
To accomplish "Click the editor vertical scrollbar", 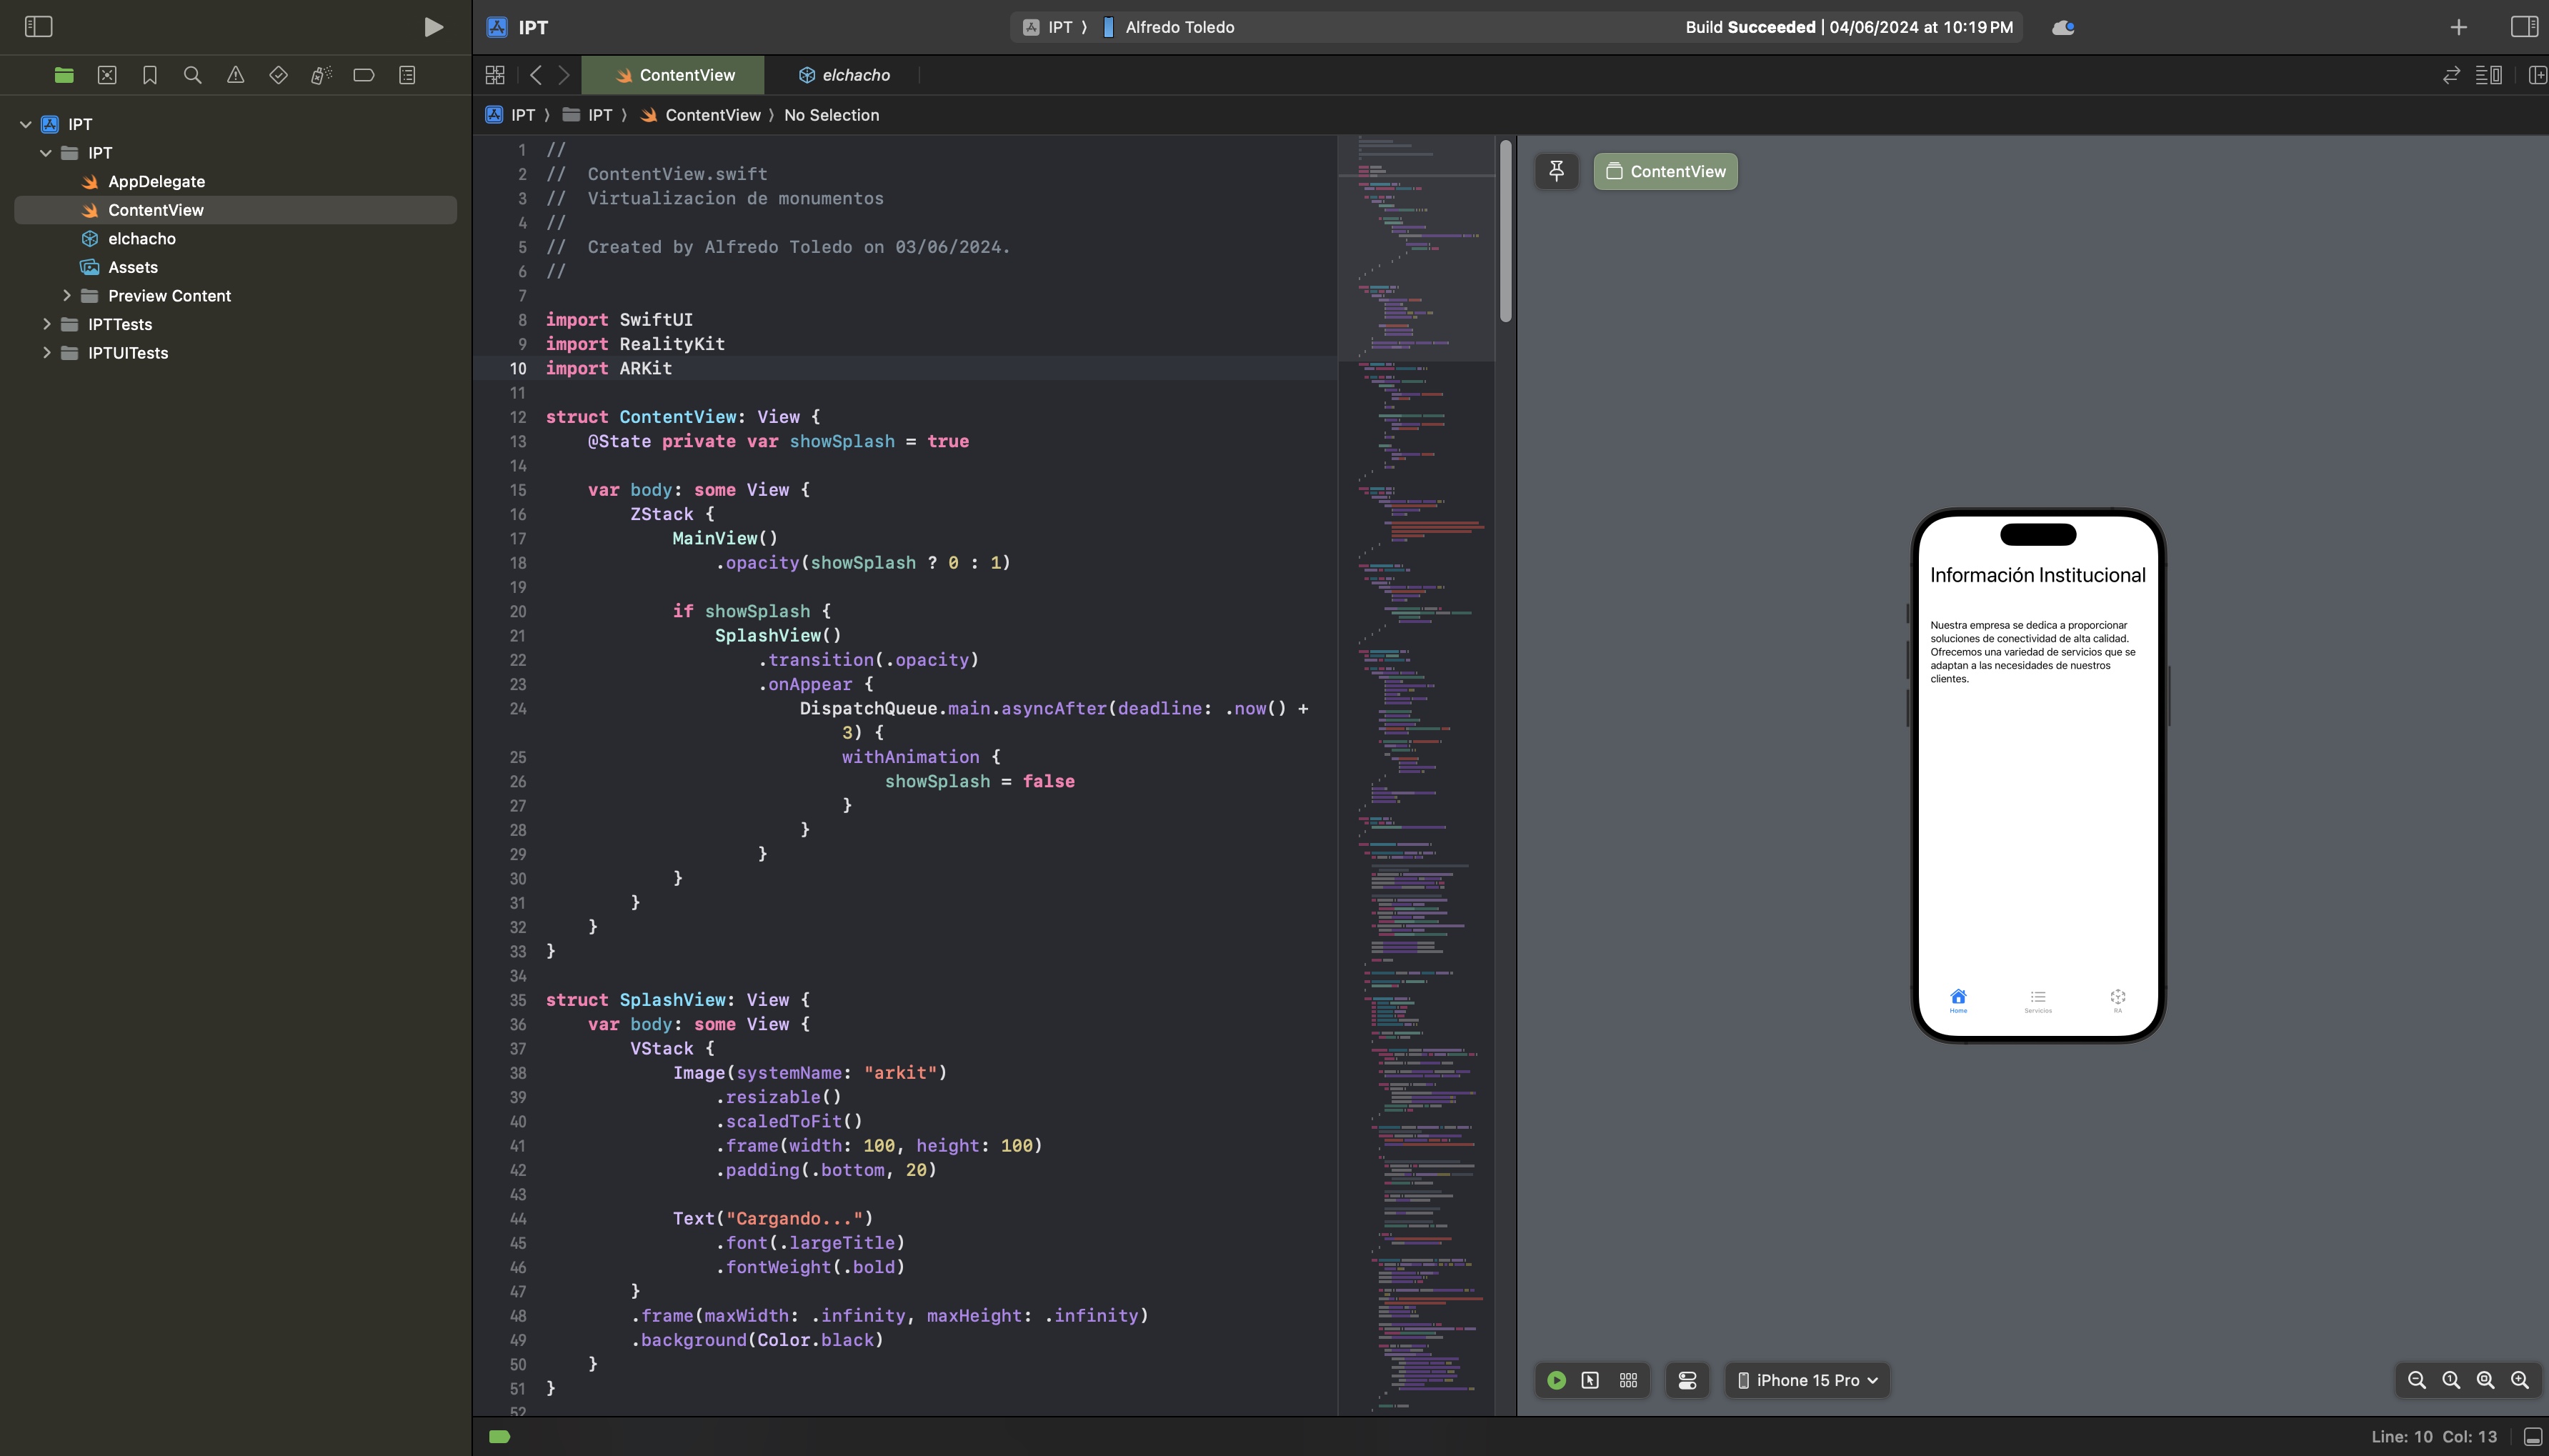I will click(1506, 231).
